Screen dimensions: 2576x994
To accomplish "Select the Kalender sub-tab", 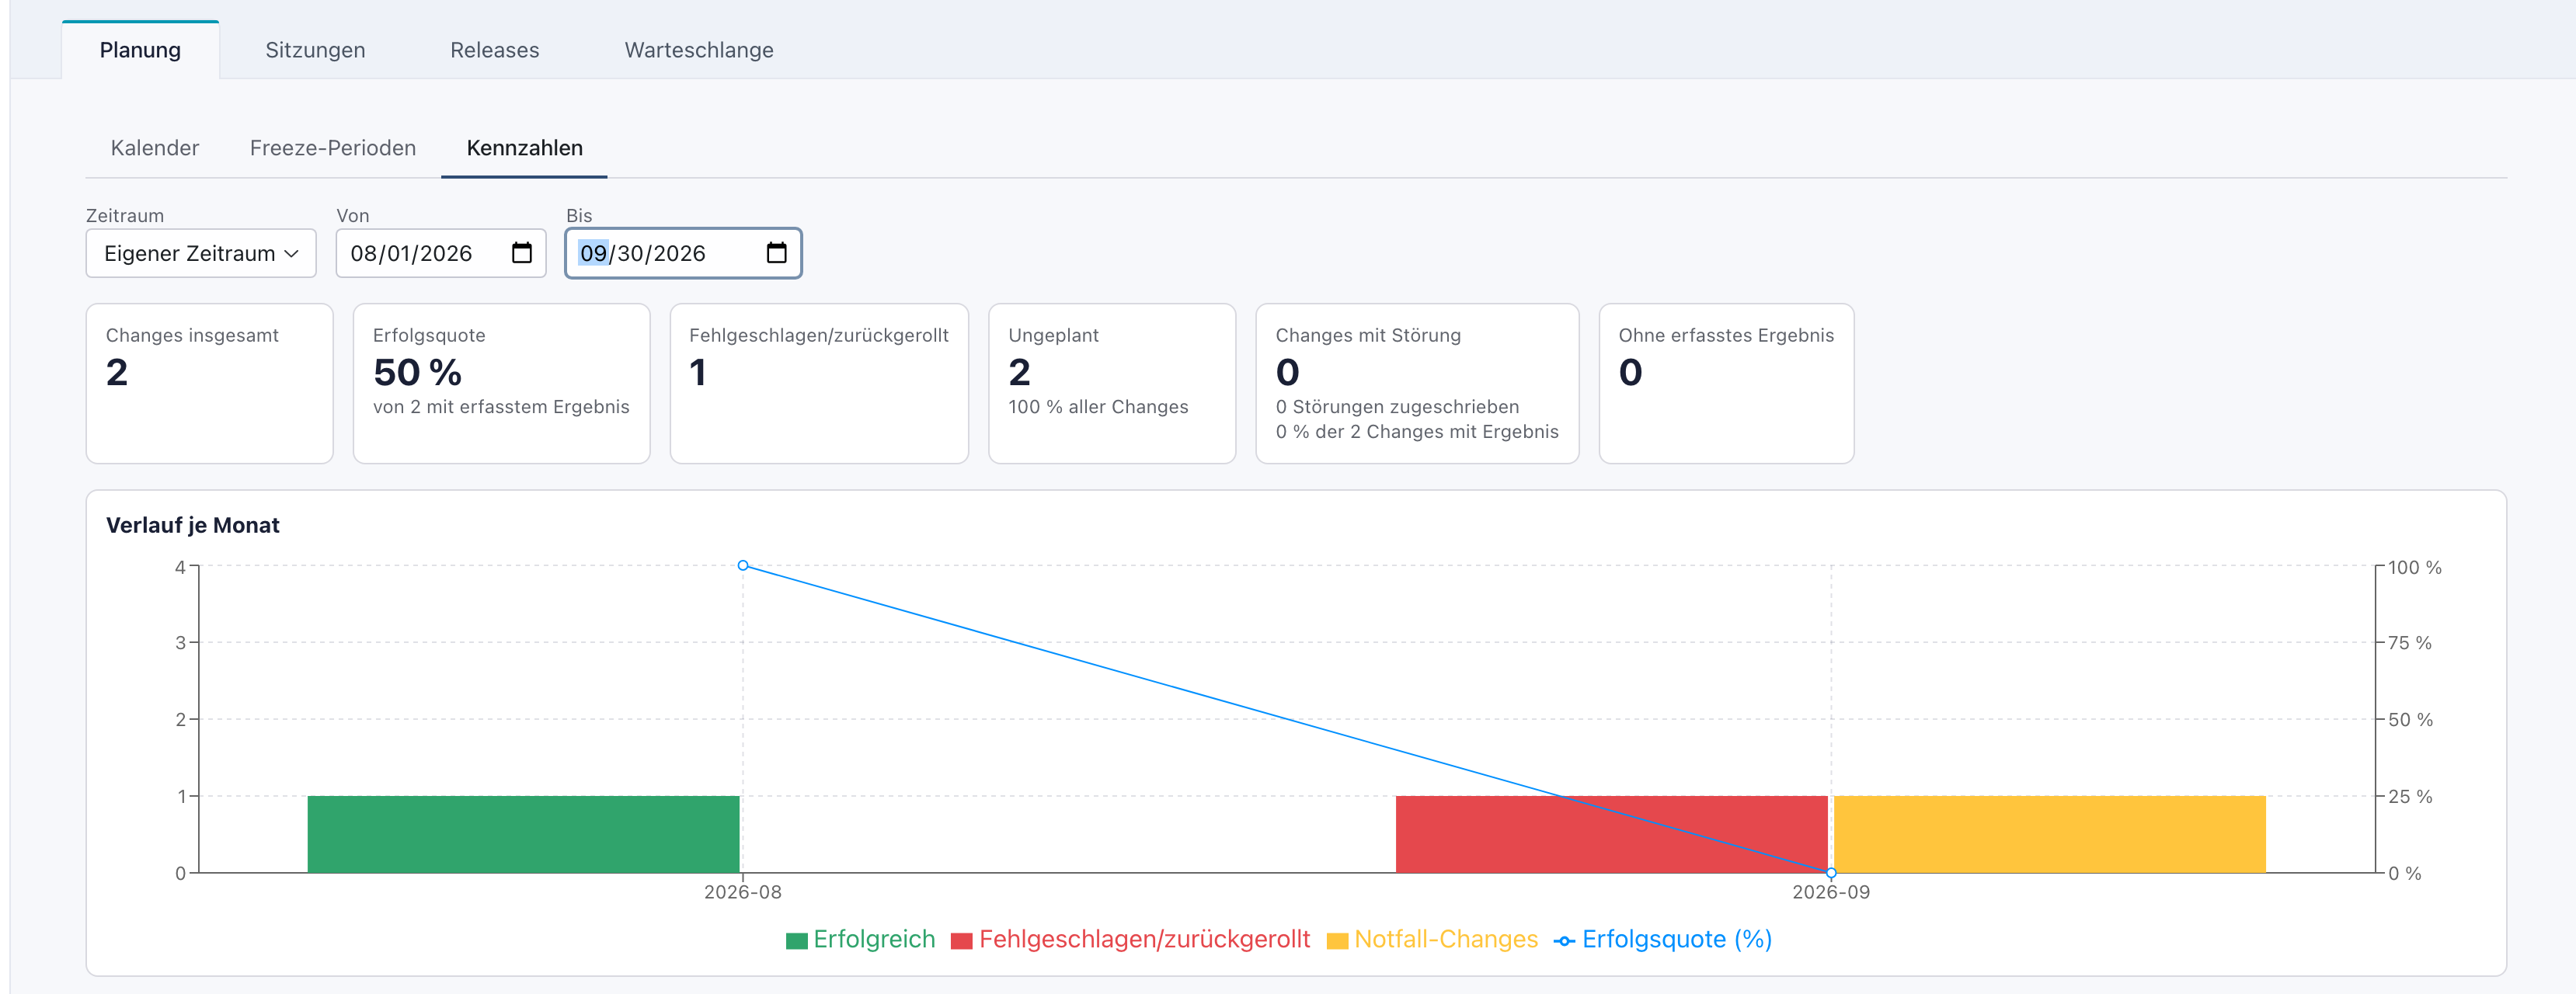I will tap(155, 148).
